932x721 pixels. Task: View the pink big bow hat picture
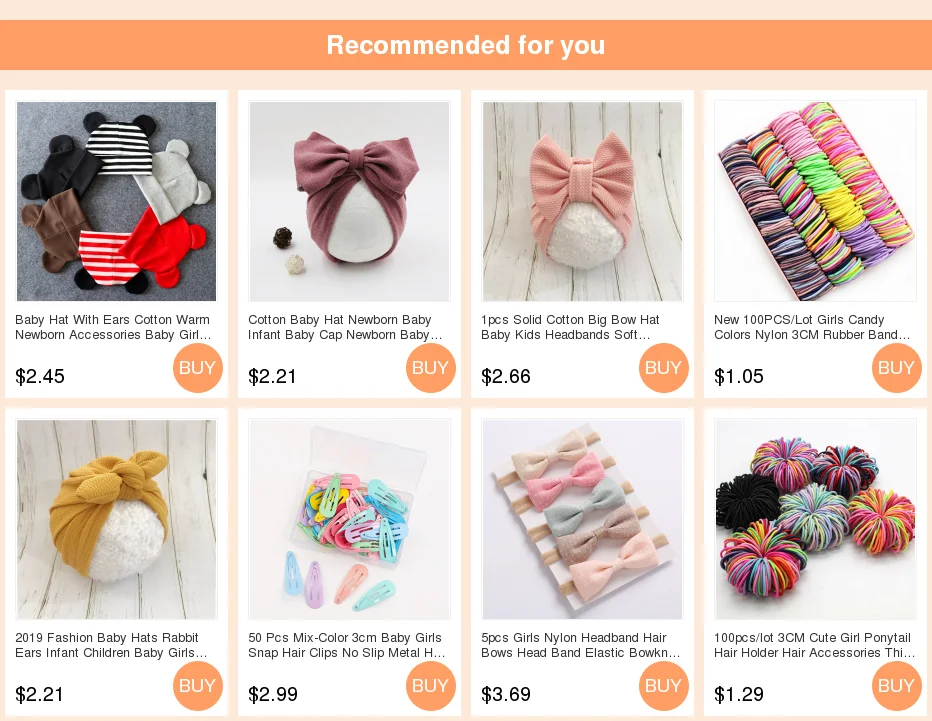pos(582,201)
